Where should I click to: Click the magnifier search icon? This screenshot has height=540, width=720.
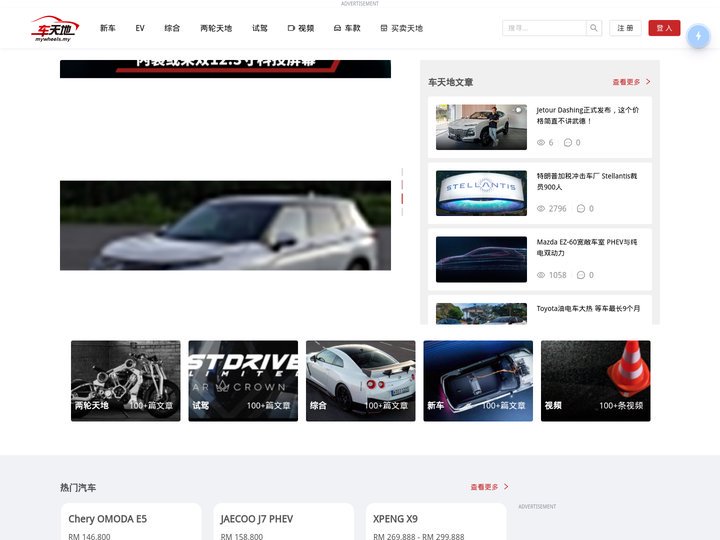[x=594, y=28]
